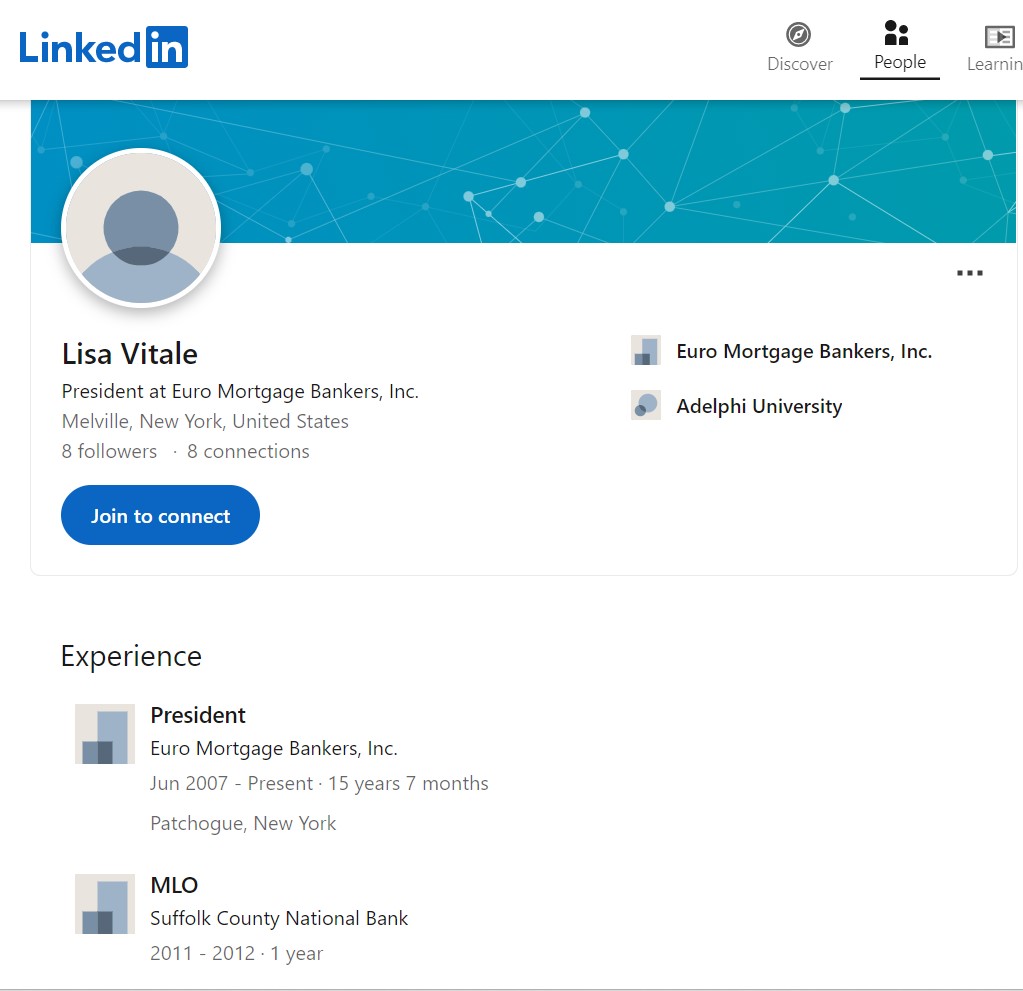Click the Join to connect button
This screenshot has height=991, width=1023.
pyautogui.click(x=160, y=515)
